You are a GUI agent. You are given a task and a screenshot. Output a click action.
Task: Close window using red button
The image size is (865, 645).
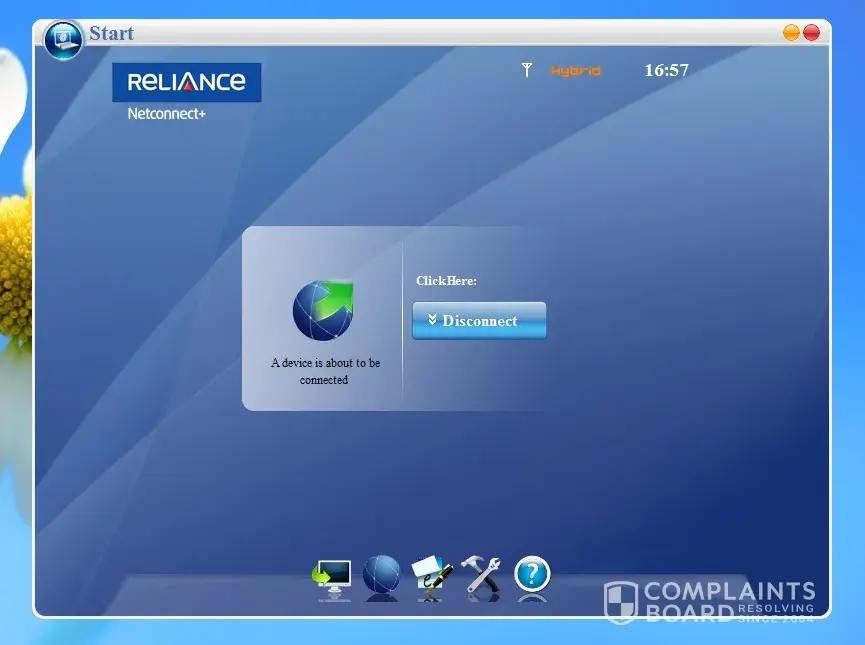point(811,33)
